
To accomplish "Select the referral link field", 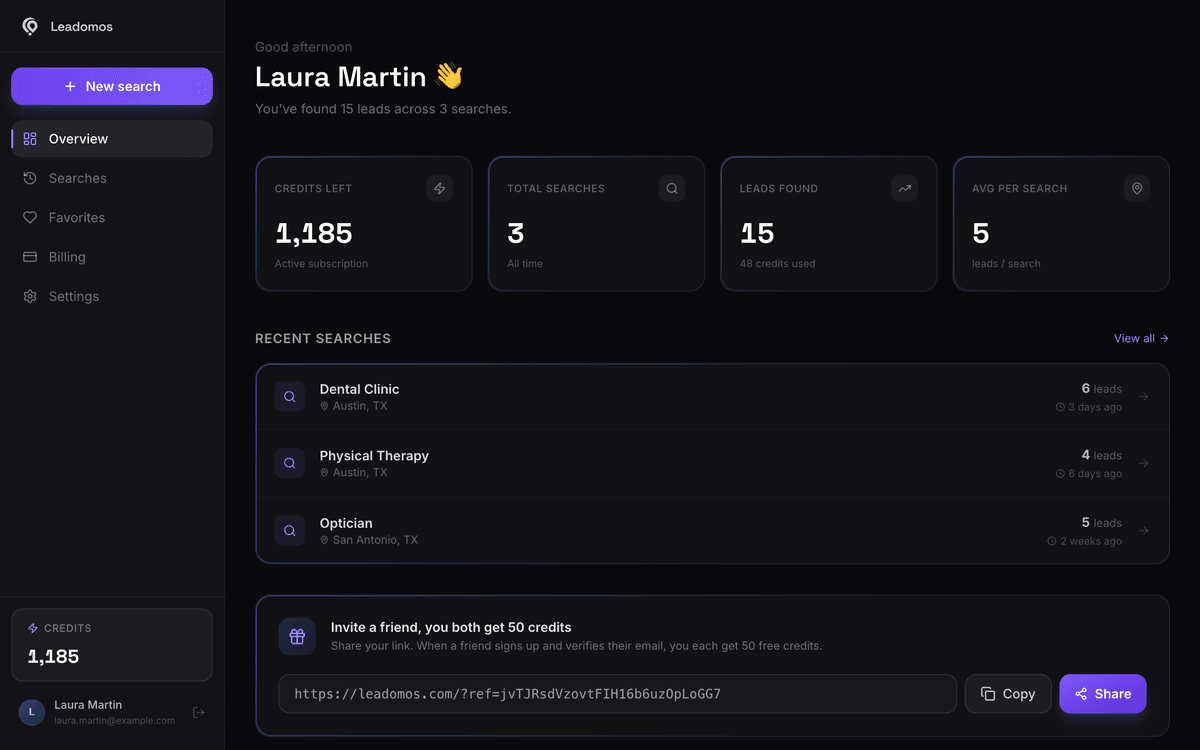I will pos(617,694).
